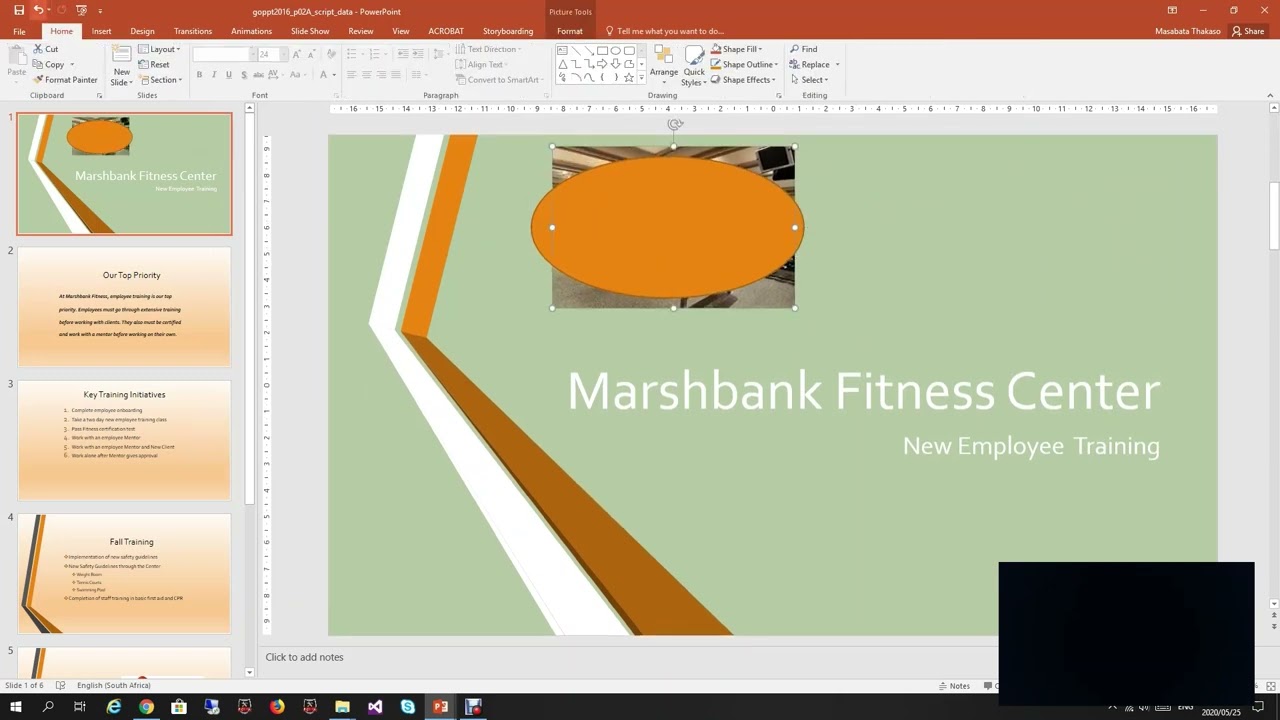Image resolution: width=1280 pixels, height=720 pixels.
Task: Expand the shapes gallery
Action: pyautogui.click(x=641, y=78)
